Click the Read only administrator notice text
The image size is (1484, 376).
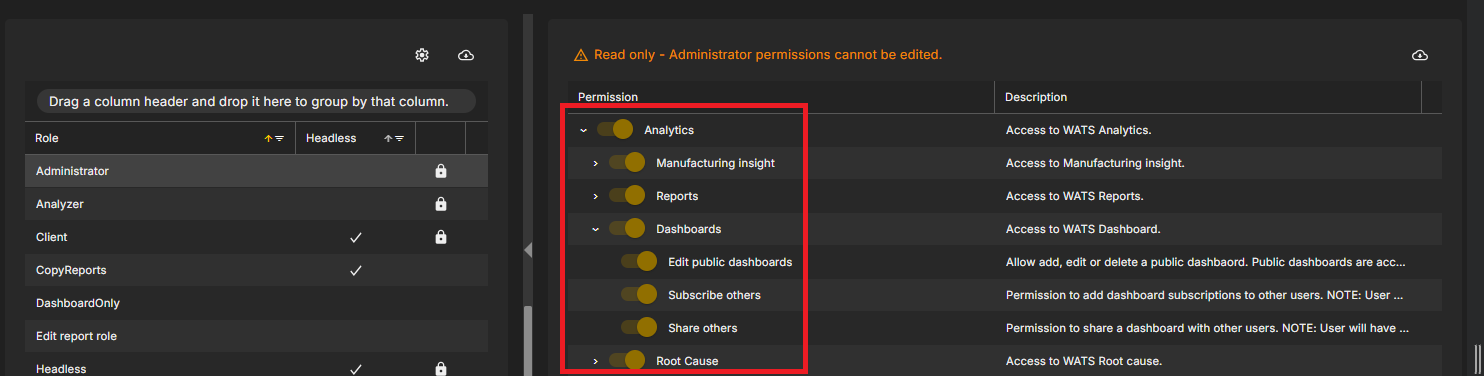point(768,55)
